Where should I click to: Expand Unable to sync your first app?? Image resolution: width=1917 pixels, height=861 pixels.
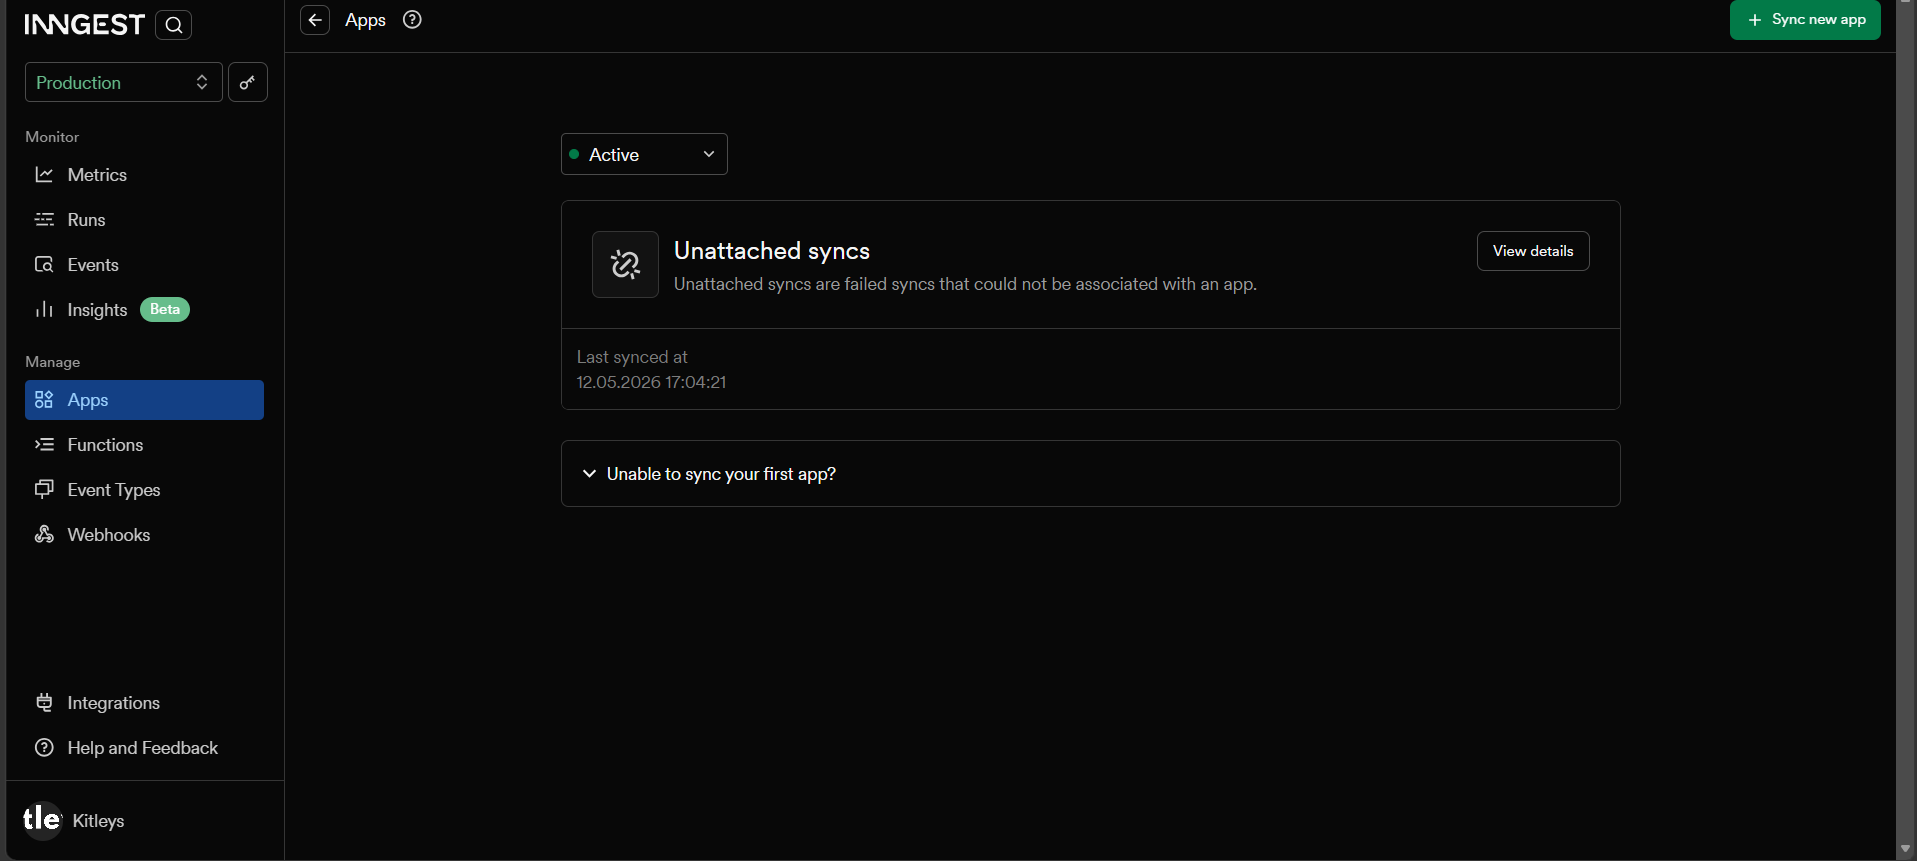coord(1090,474)
